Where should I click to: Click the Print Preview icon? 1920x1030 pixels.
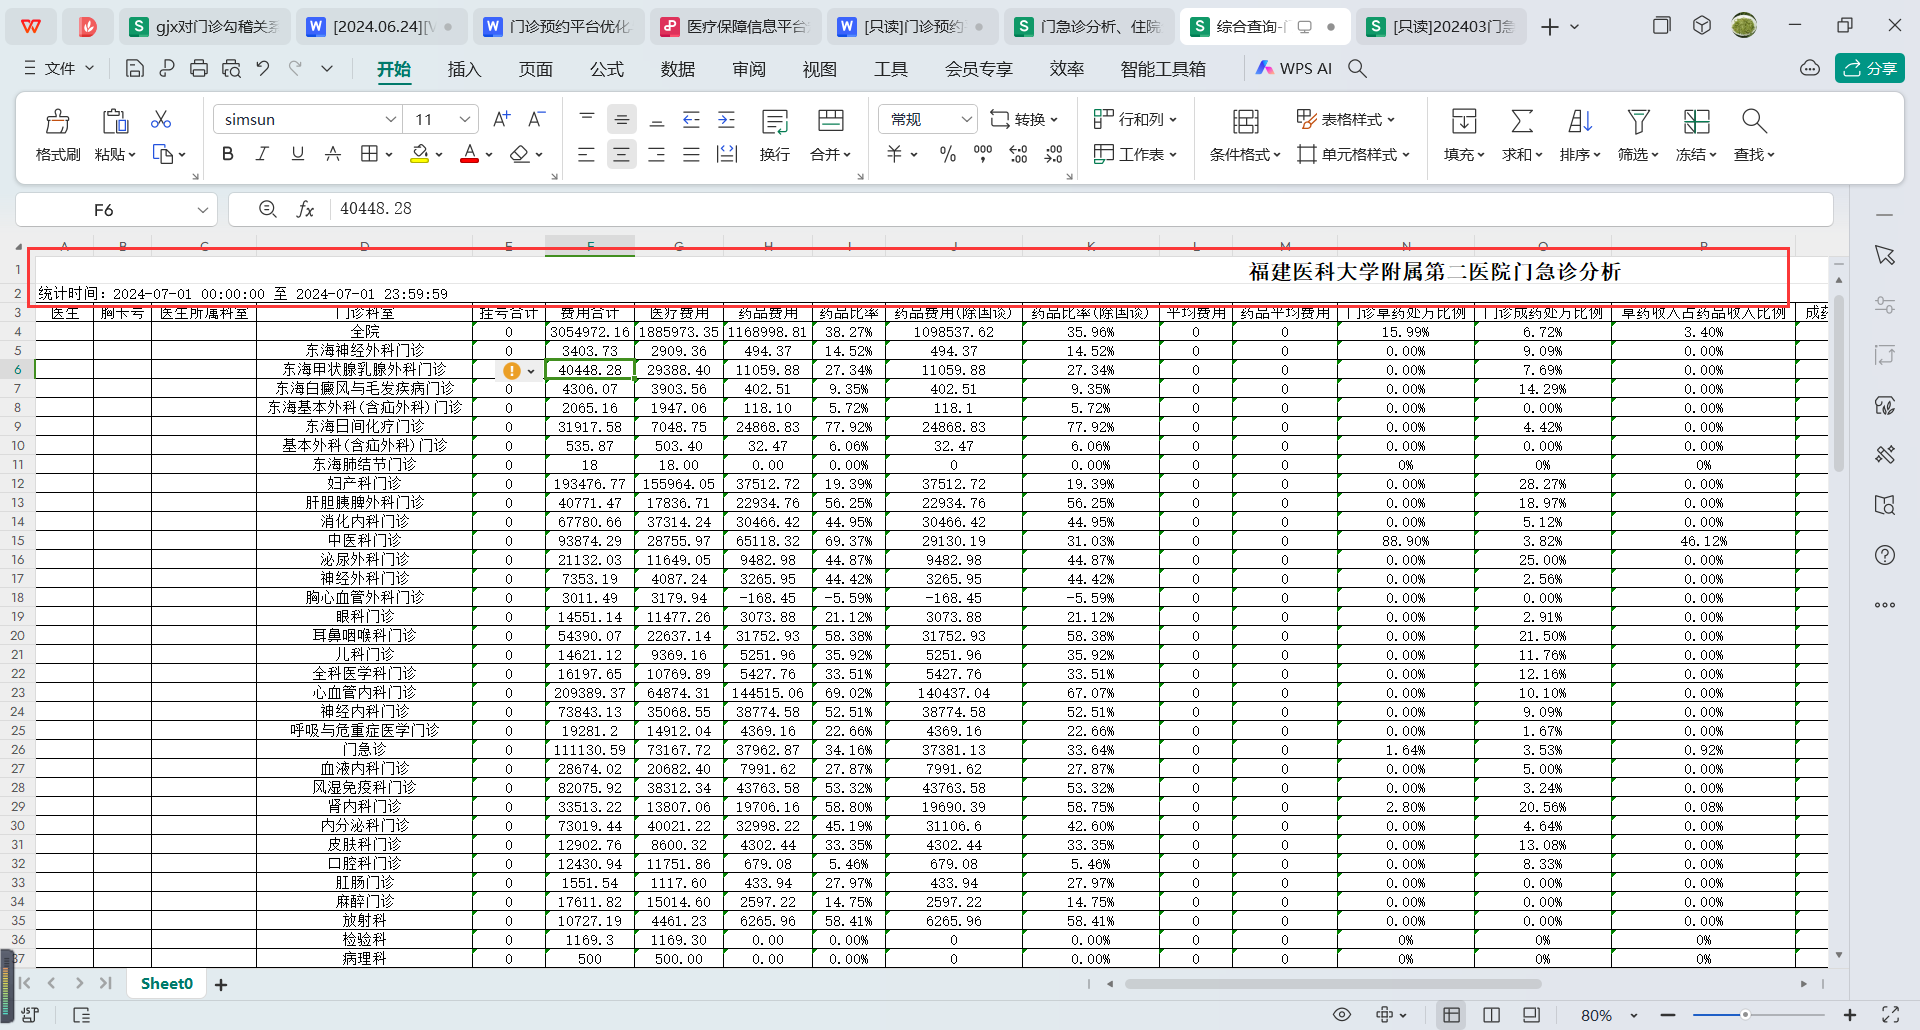(x=231, y=68)
